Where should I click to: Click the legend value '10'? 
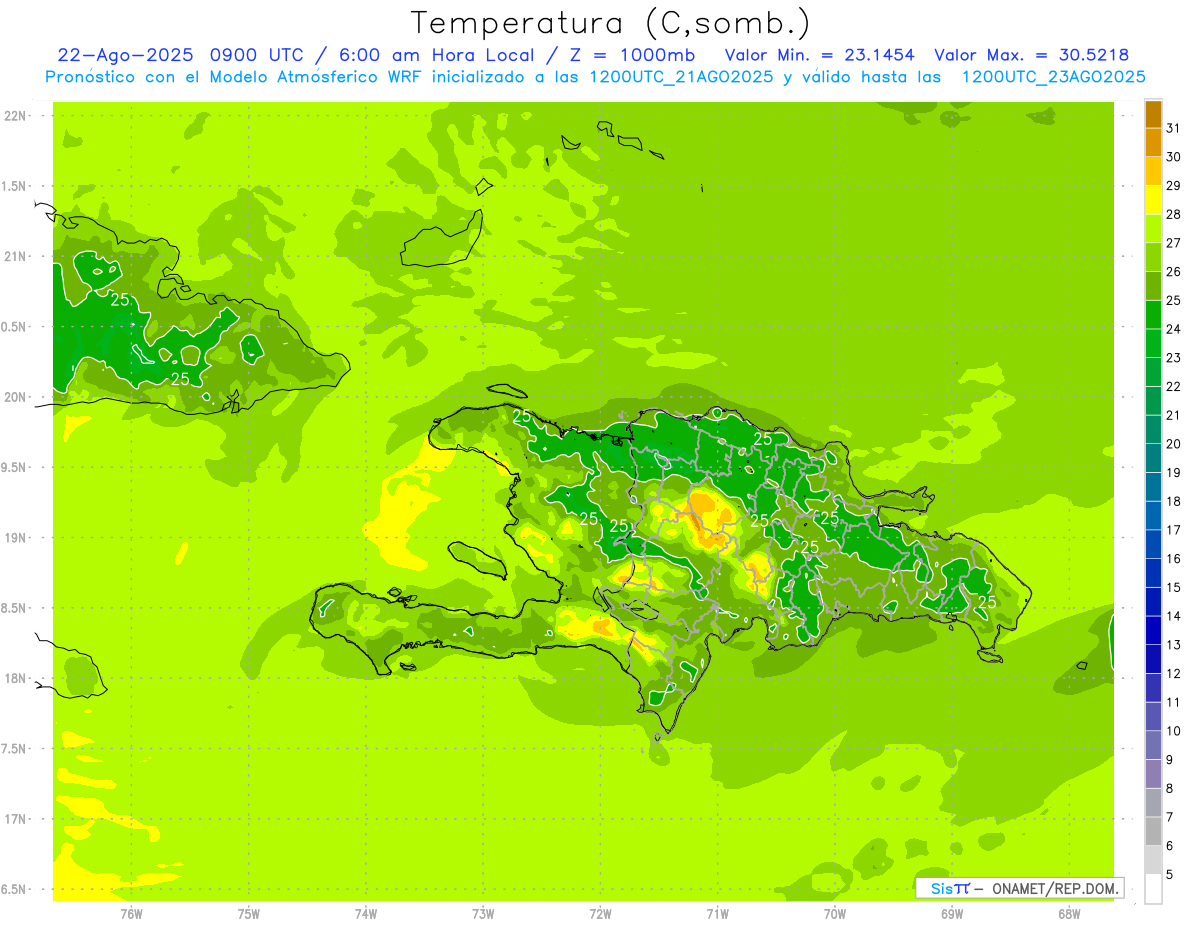[x=1174, y=731]
